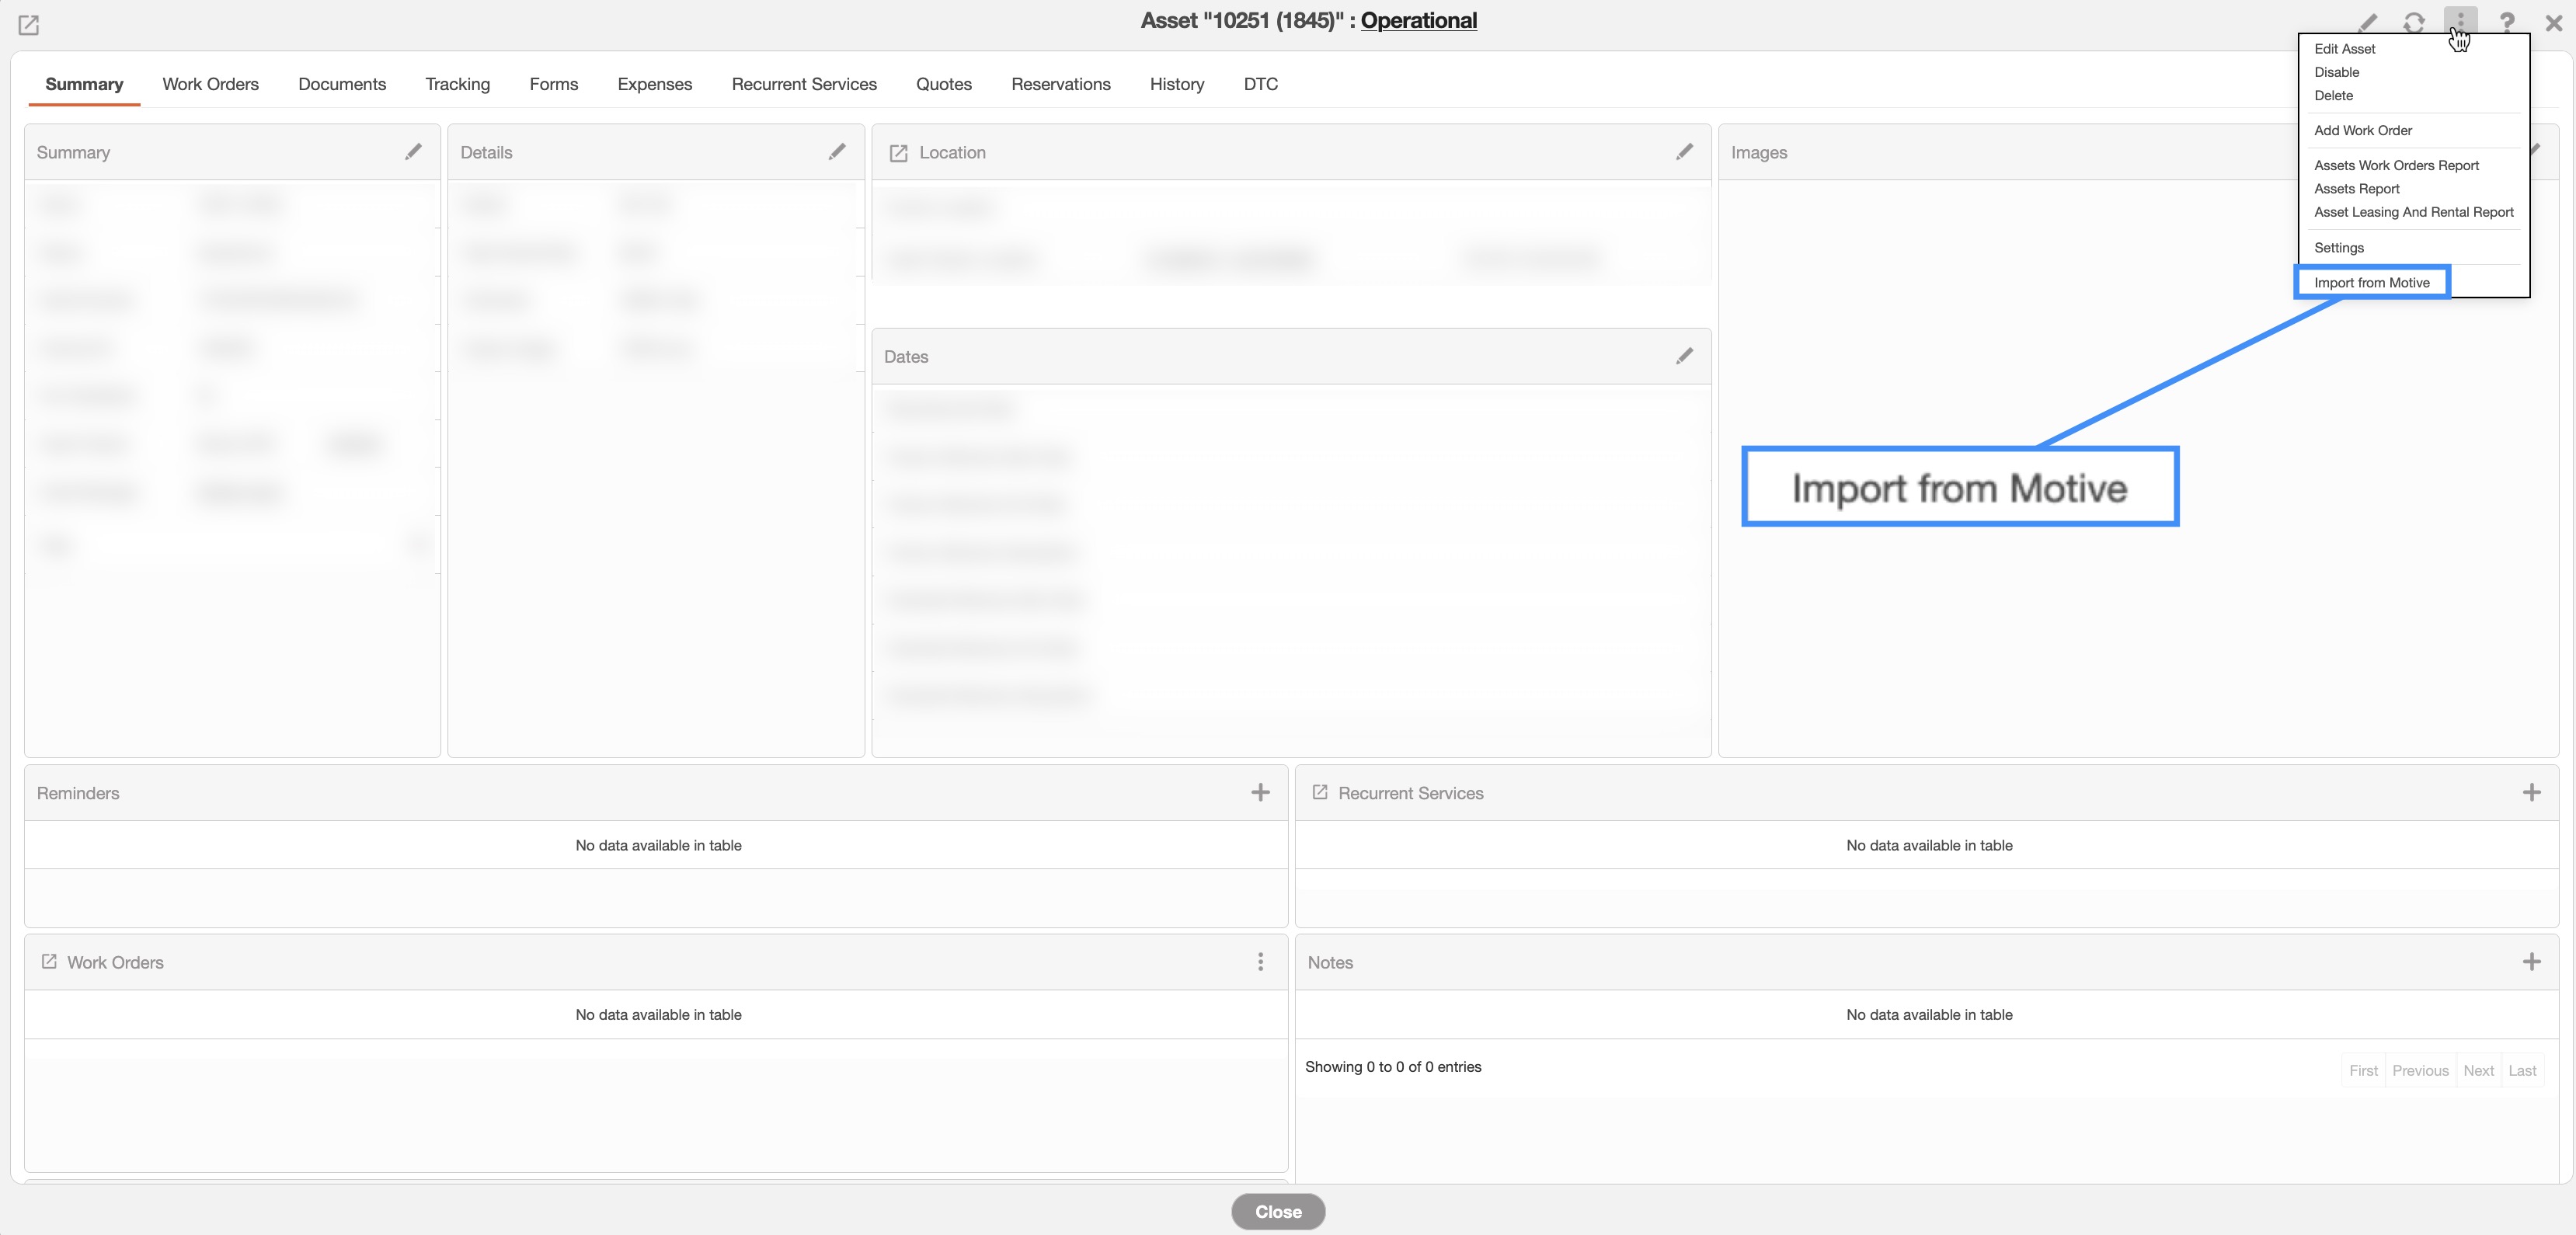This screenshot has height=1235, width=2576.
Task: Open the DTC tab
Action: [x=1260, y=84]
